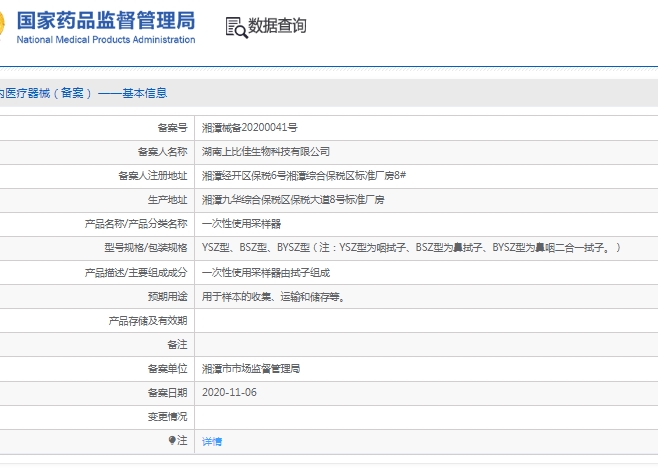Click the 医疗器械（备案）——基本信息 section heading
Viewport: 658px width, 470px height.
point(84,93)
